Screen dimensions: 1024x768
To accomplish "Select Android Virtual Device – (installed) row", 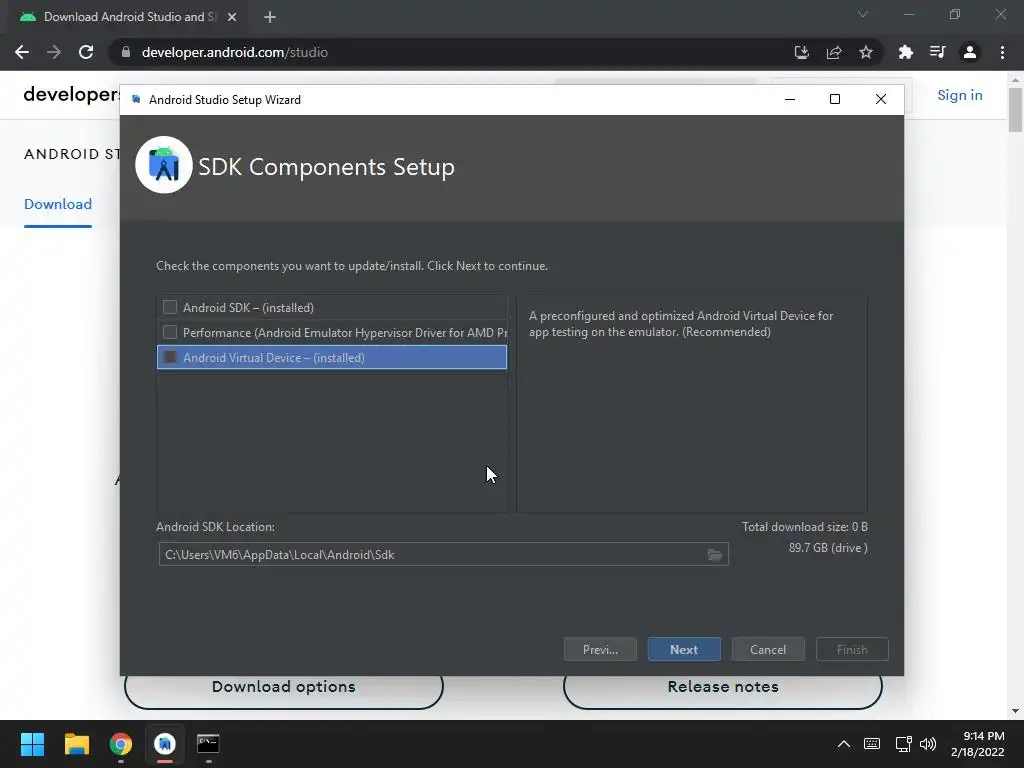I will [332, 357].
